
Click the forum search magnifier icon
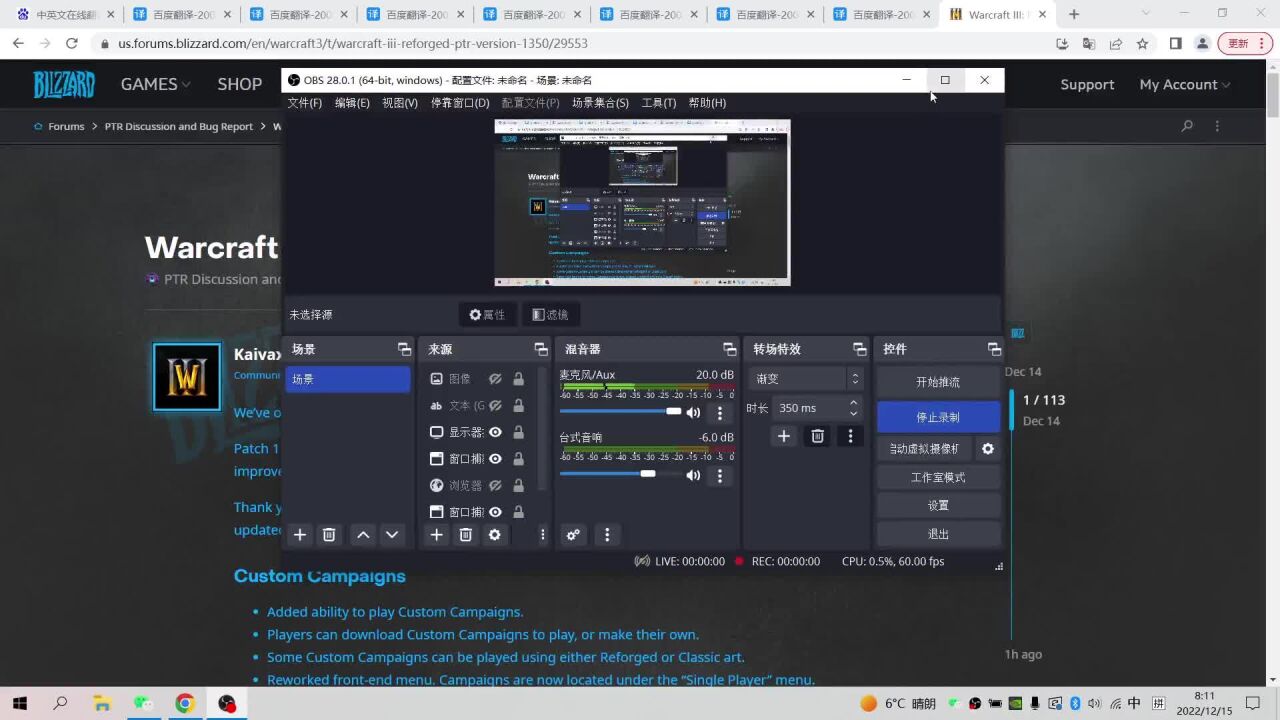pyautogui.click(x=1187, y=126)
